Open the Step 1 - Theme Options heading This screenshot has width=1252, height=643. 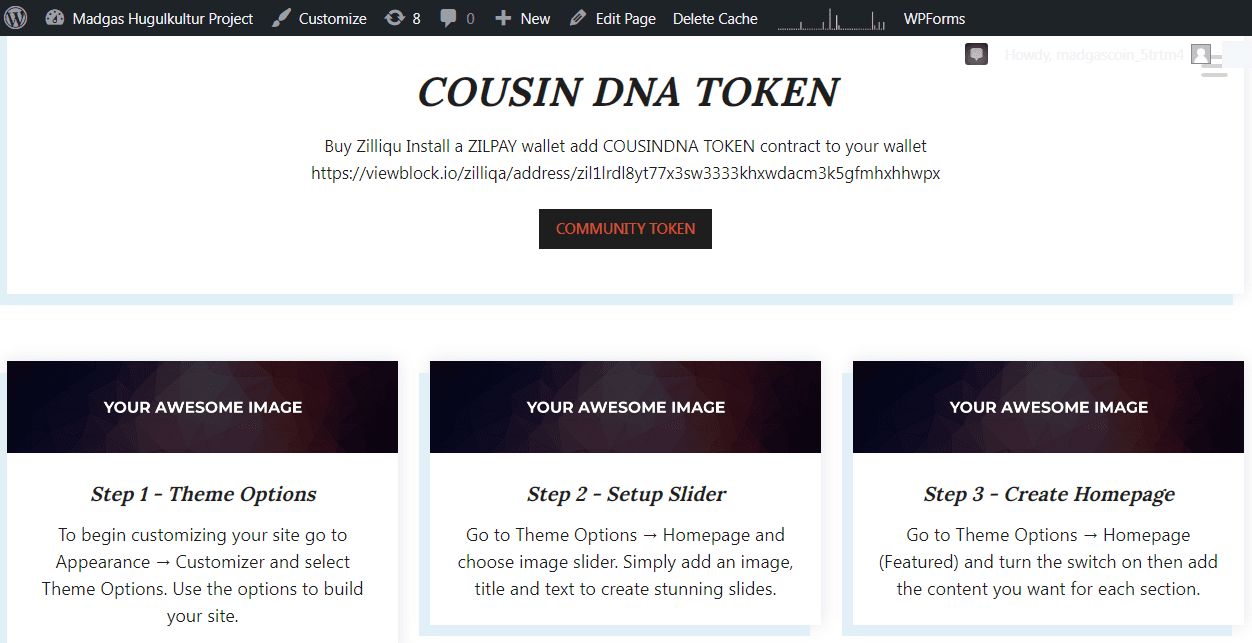coord(203,494)
